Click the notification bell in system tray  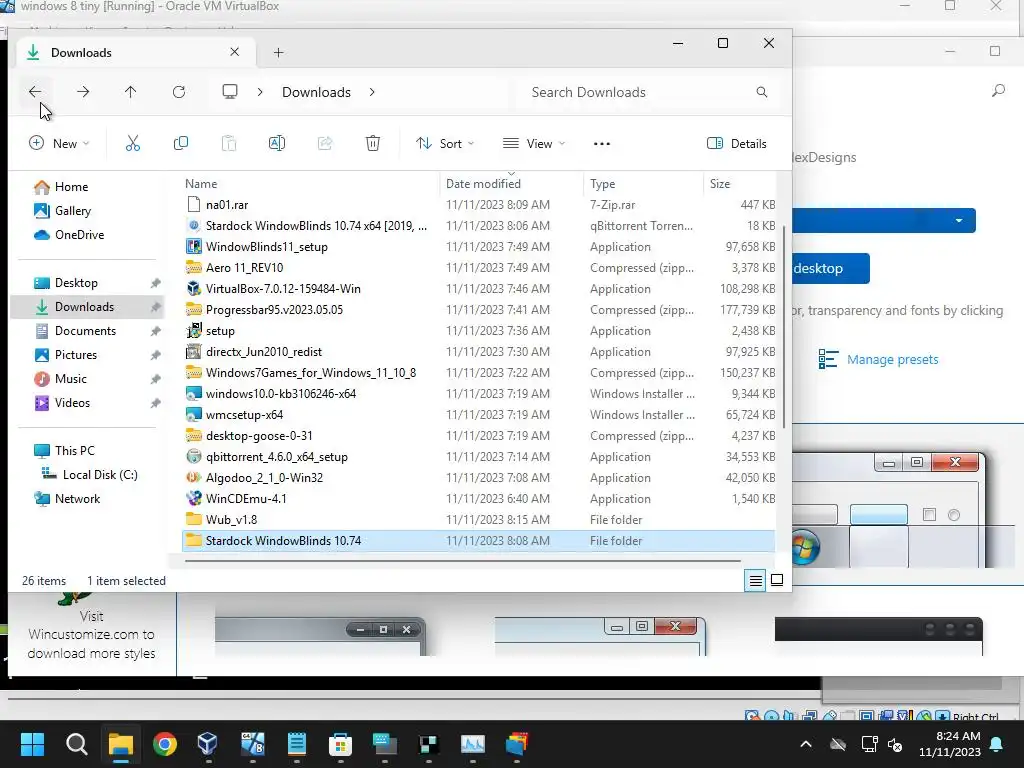click(997, 744)
